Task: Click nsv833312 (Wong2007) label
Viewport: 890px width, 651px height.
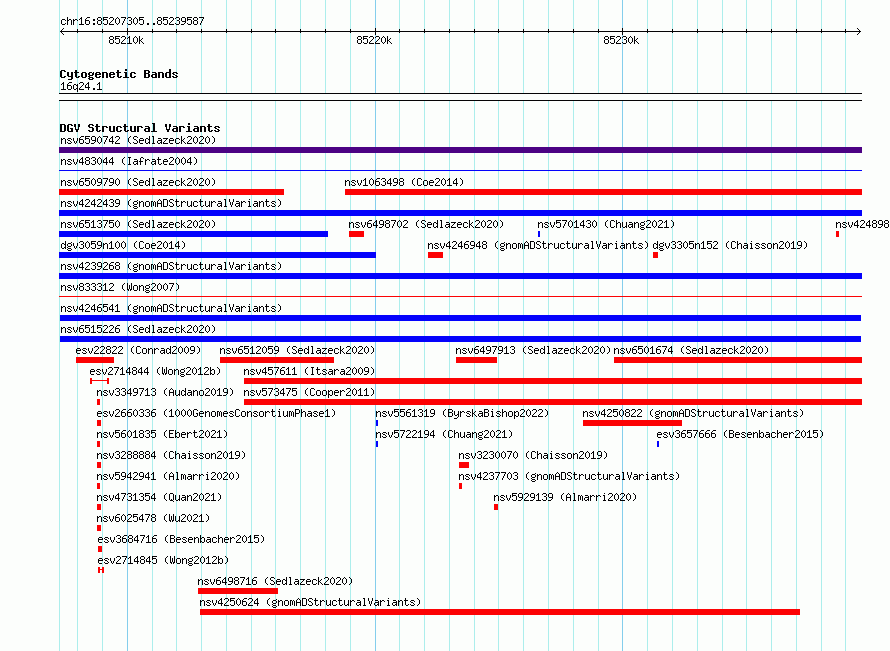Action: [x=120, y=287]
